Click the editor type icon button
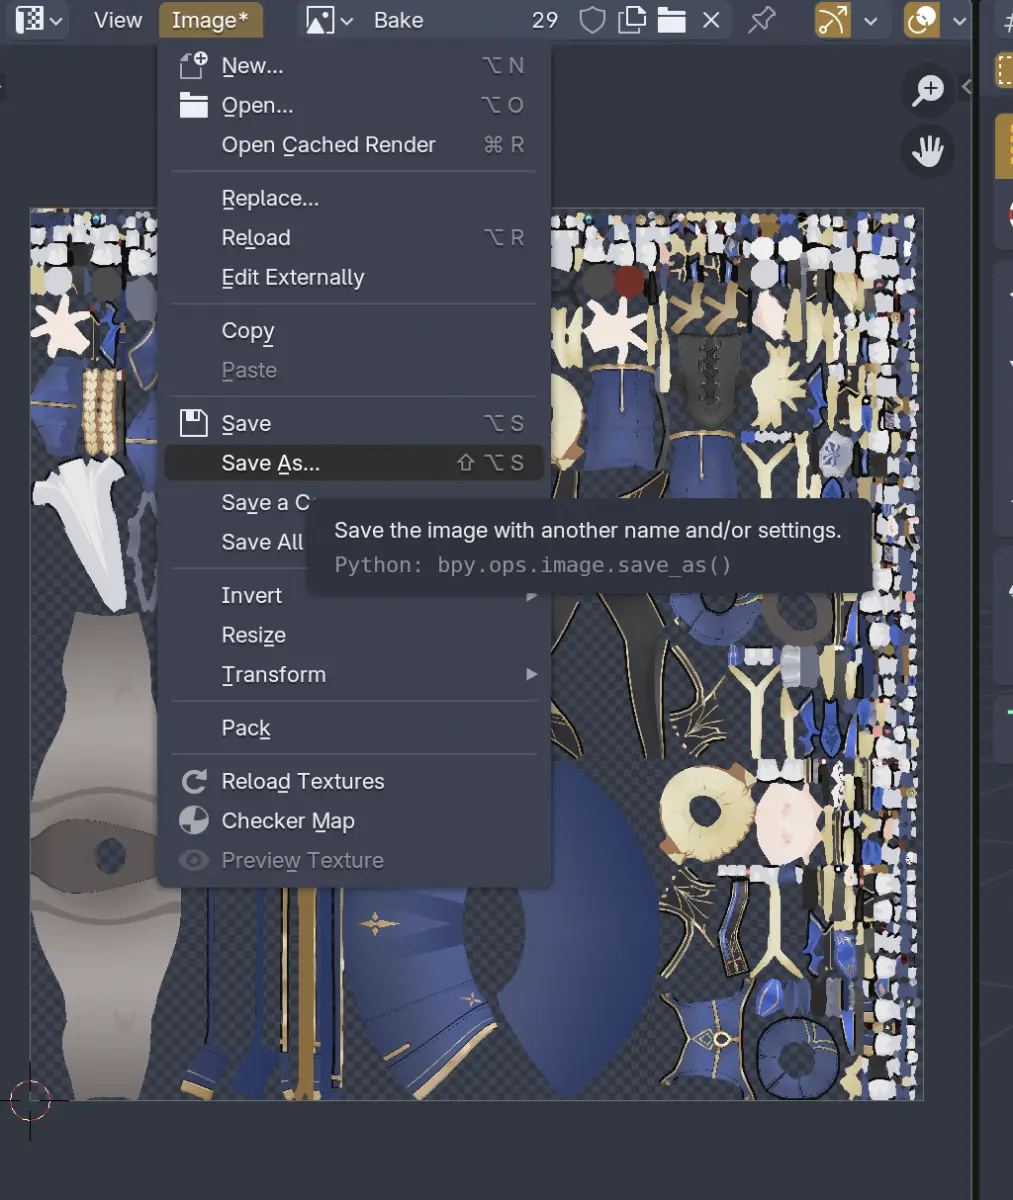The width and height of the screenshot is (1013, 1200). click(30, 19)
